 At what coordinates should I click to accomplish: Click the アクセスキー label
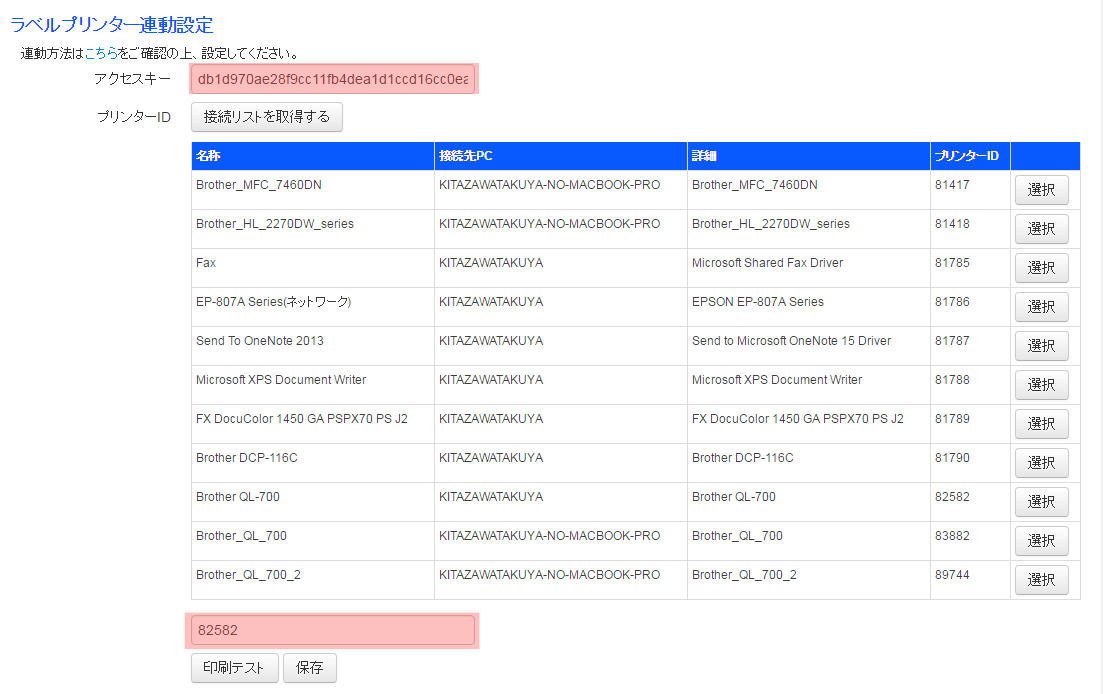click(132, 79)
